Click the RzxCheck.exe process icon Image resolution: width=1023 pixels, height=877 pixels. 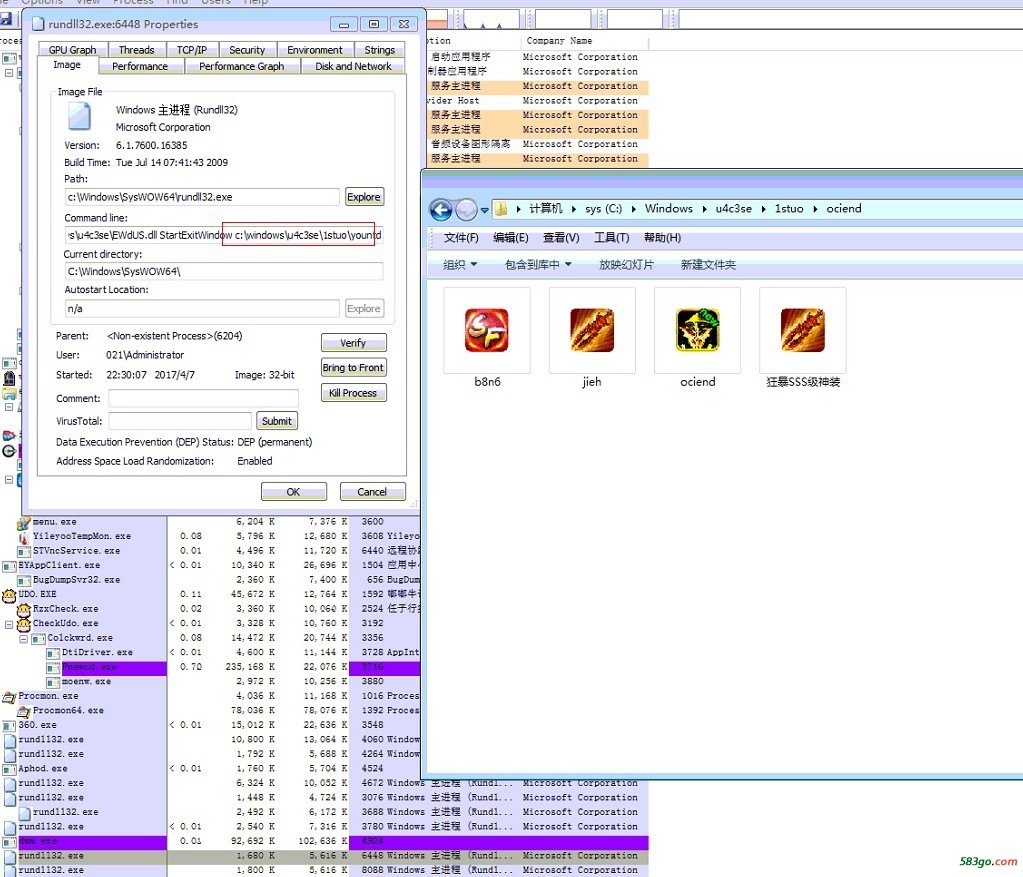pos(24,609)
